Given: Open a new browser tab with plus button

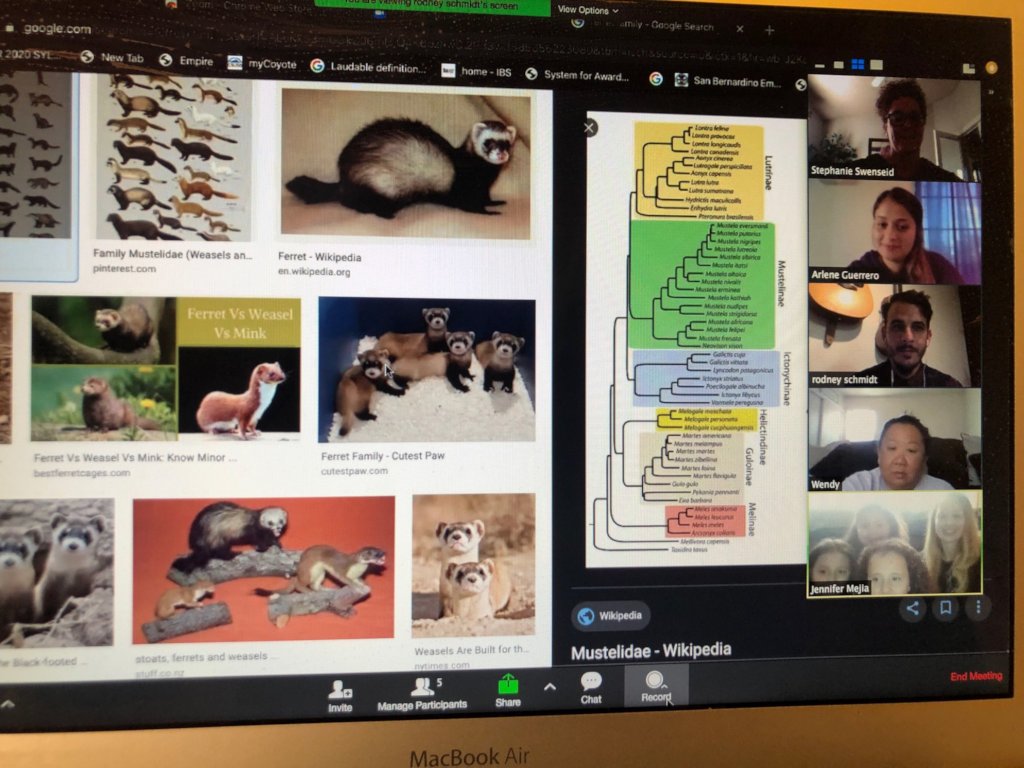Looking at the screenshot, I should click(x=768, y=30).
